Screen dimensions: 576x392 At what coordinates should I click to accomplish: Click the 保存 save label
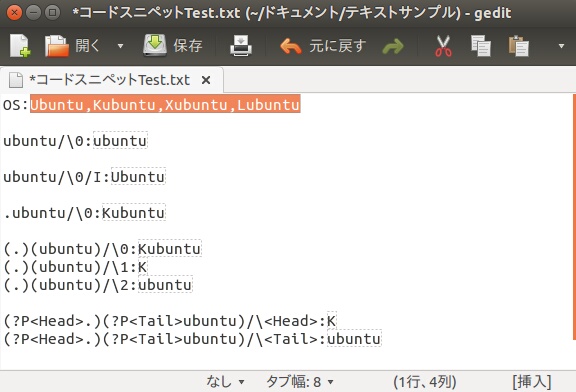point(188,46)
